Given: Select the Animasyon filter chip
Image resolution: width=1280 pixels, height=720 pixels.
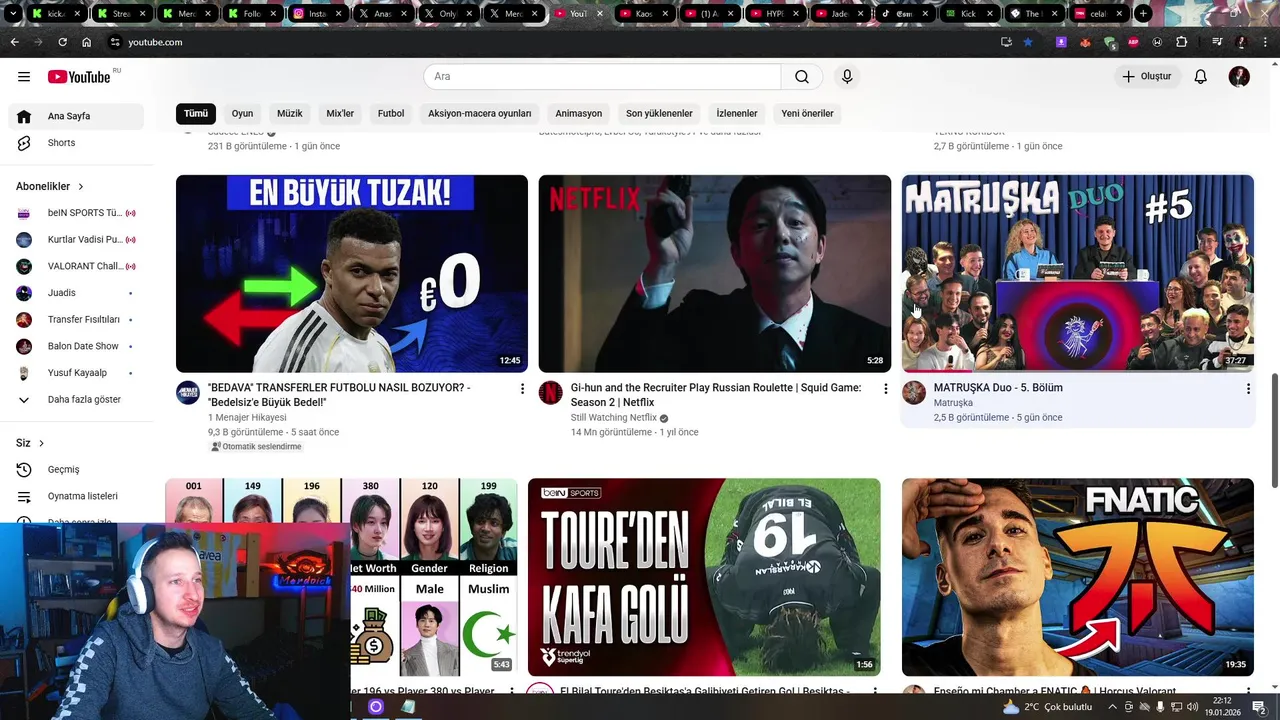Looking at the screenshot, I should click(579, 113).
